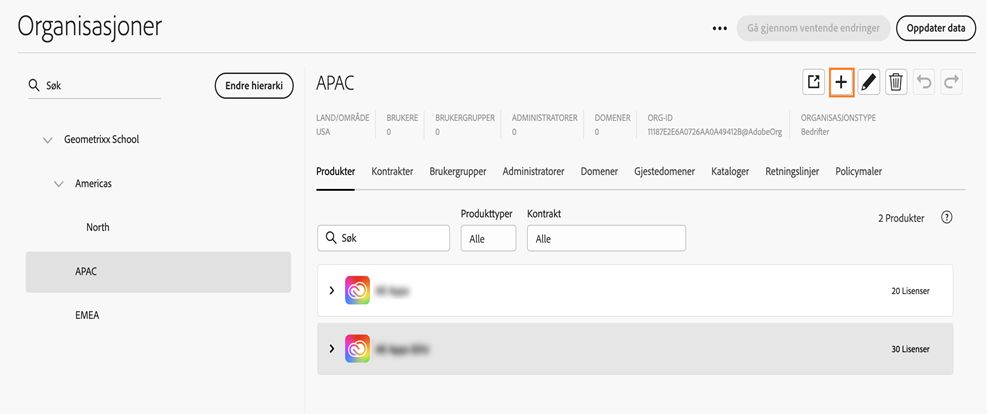Open the Administratorer tab
This screenshot has width=987, height=414.
tap(533, 171)
